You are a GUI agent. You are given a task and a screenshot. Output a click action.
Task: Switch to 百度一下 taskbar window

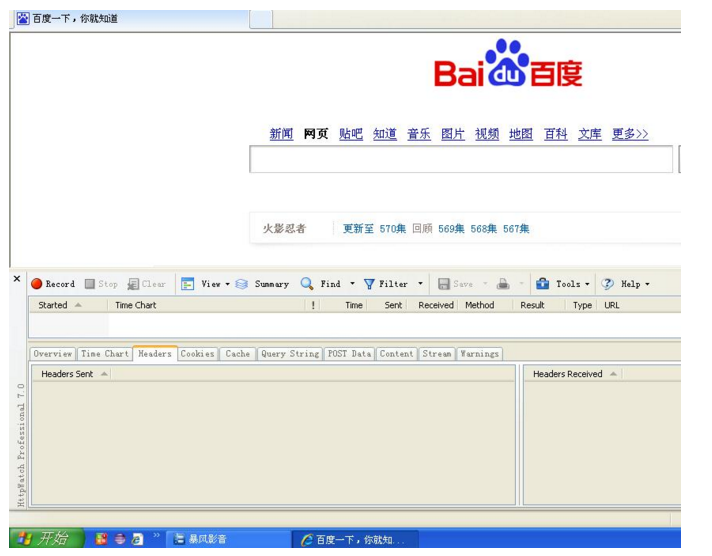[355, 539]
